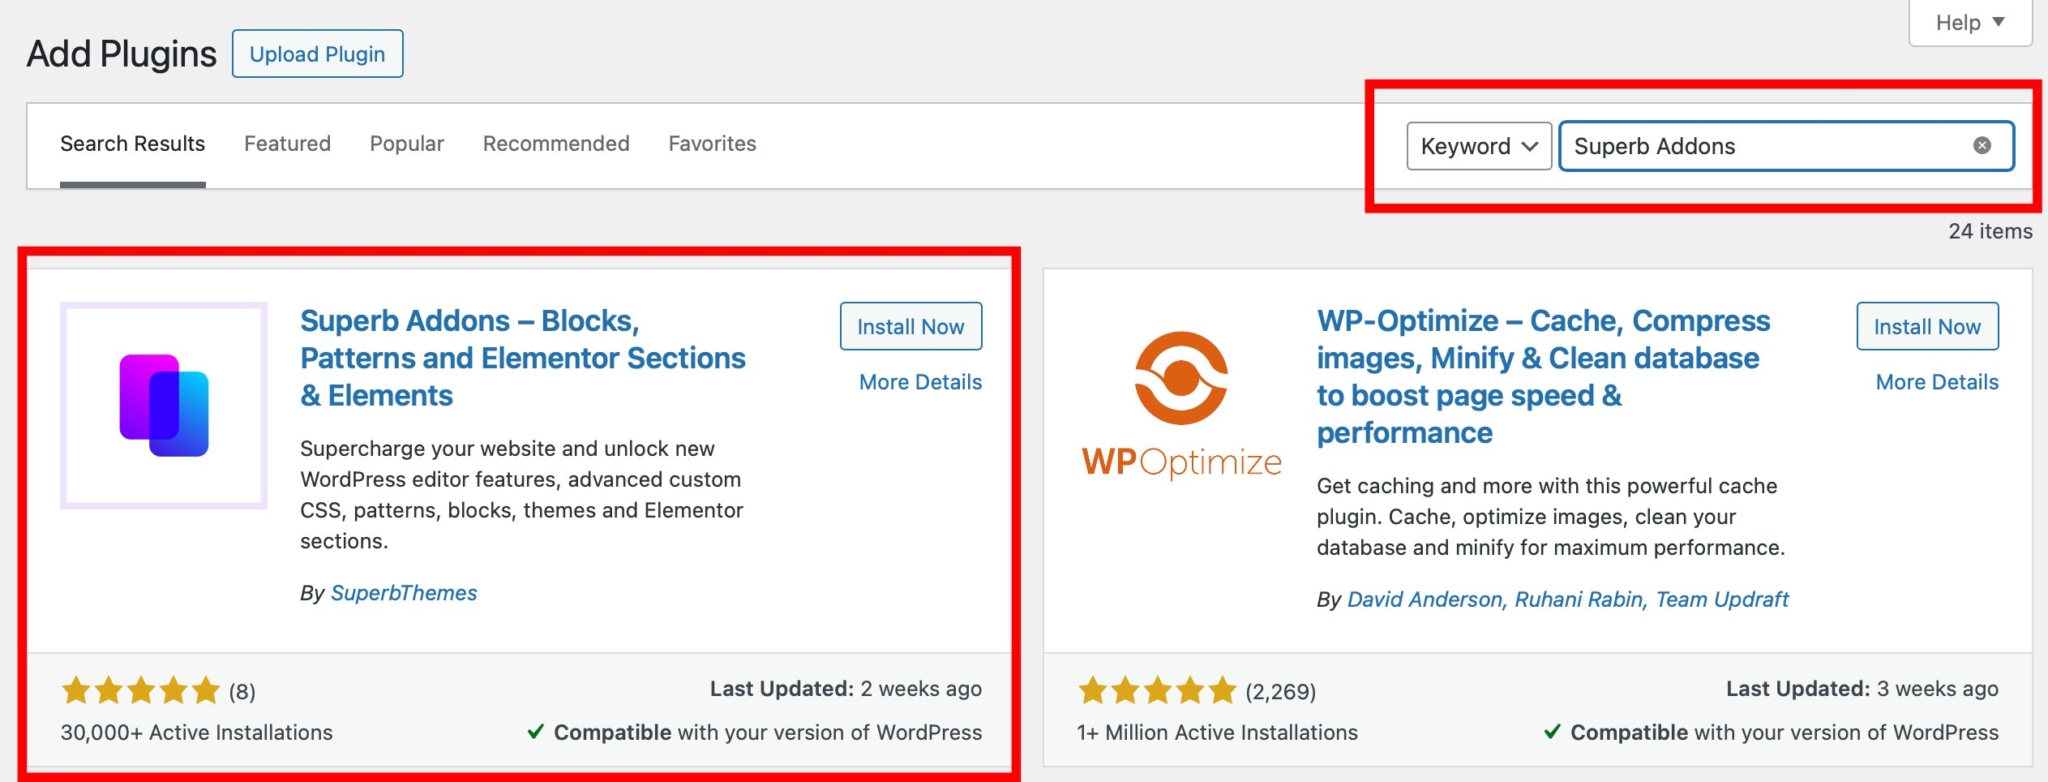This screenshot has width=2048, height=782.
Task: Install the WP-Optimize plugin
Action: [x=1927, y=326]
